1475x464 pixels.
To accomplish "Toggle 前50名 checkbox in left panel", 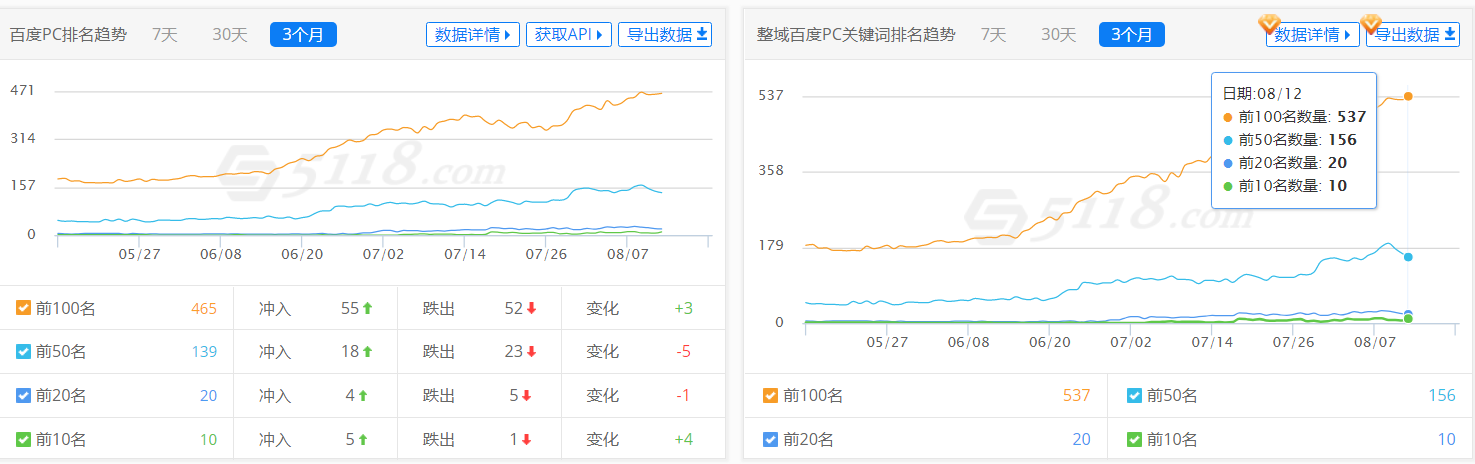I will coord(24,352).
